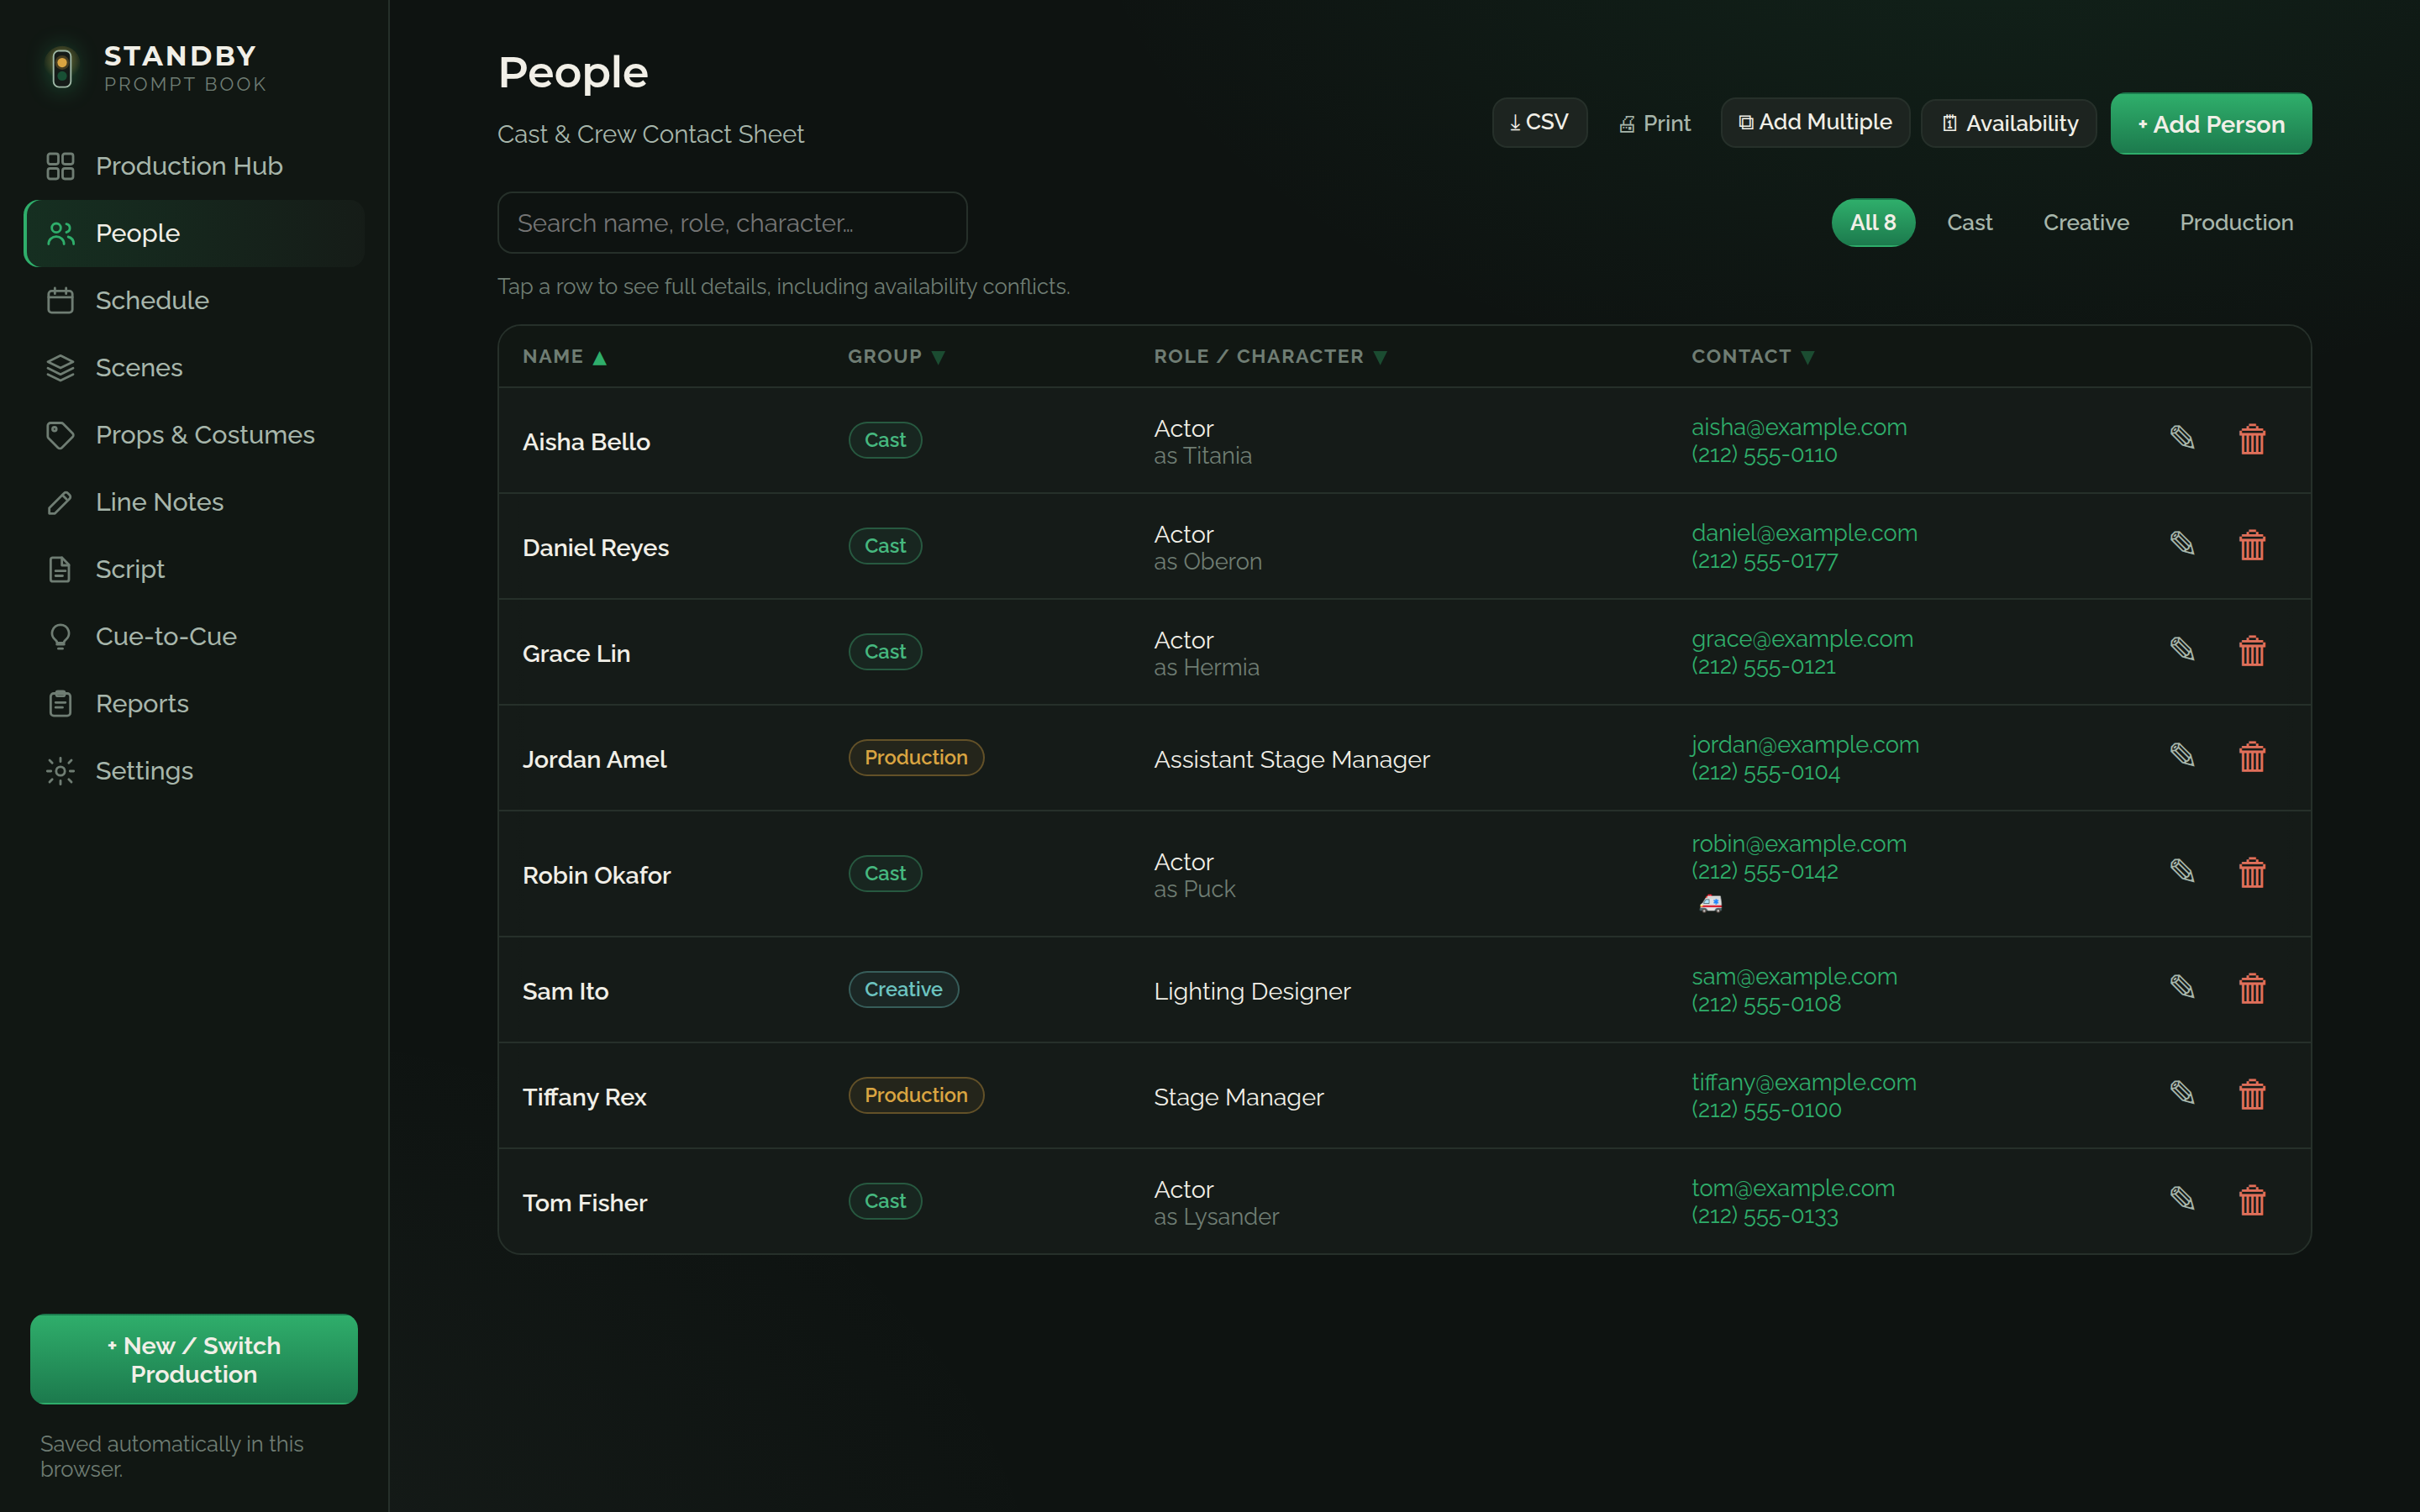The height and width of the screenshot is (1512, 2420).
Task: Select the All 8 filter tab
Action: tap(1872, 223)
